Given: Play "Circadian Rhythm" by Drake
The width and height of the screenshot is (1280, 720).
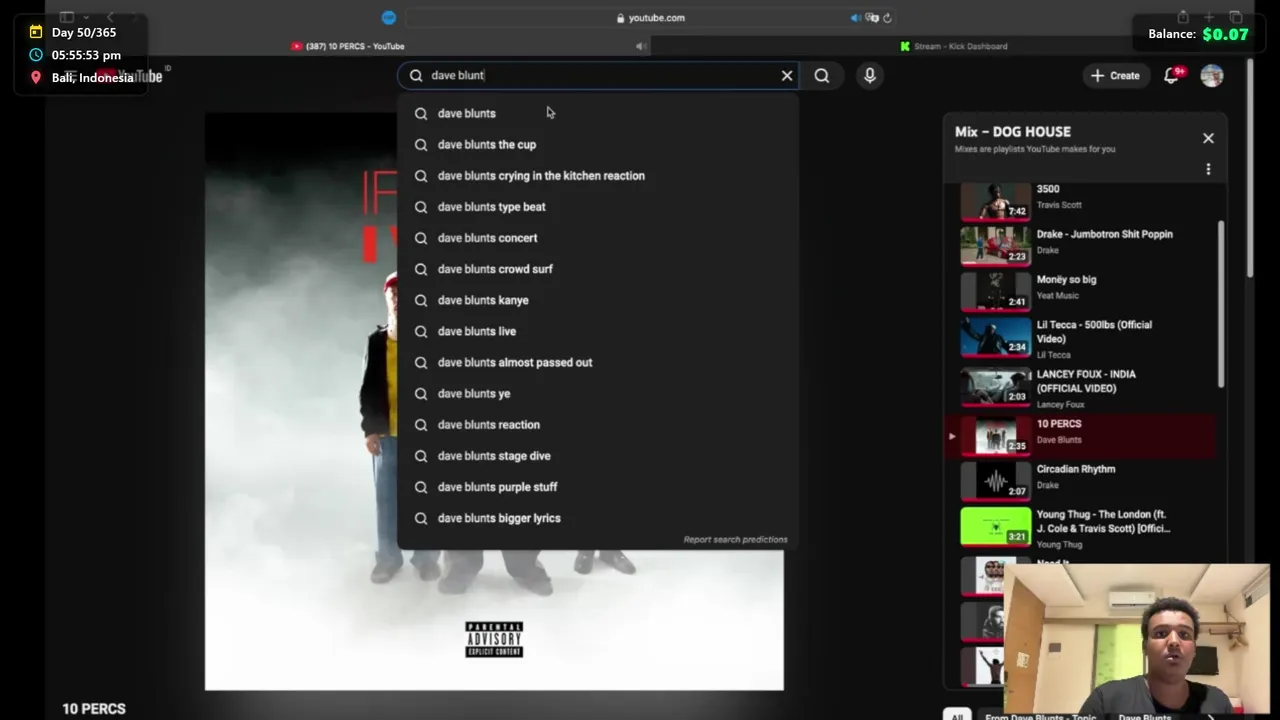Looking at the screenshot, I should click(1080, 479).
